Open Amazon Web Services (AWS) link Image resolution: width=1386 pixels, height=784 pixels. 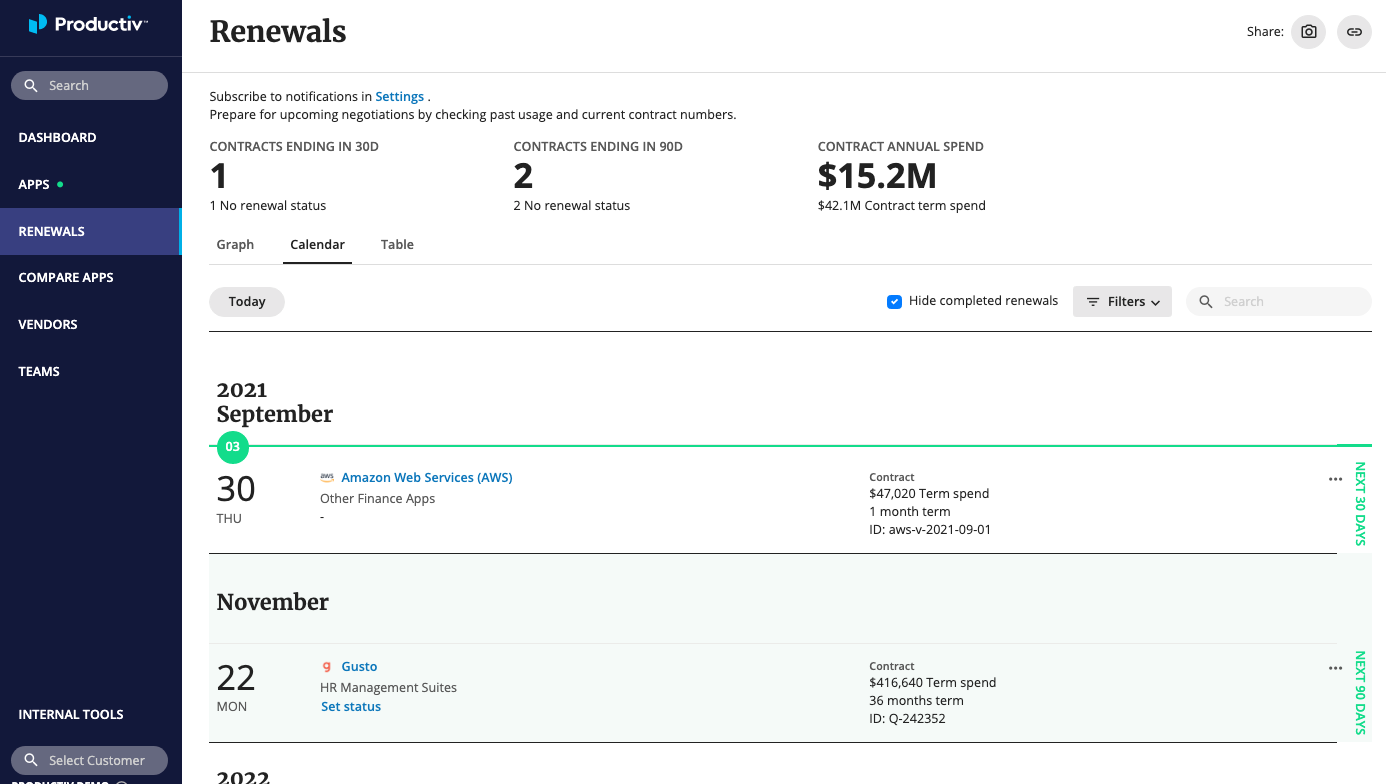click(427, 478)
